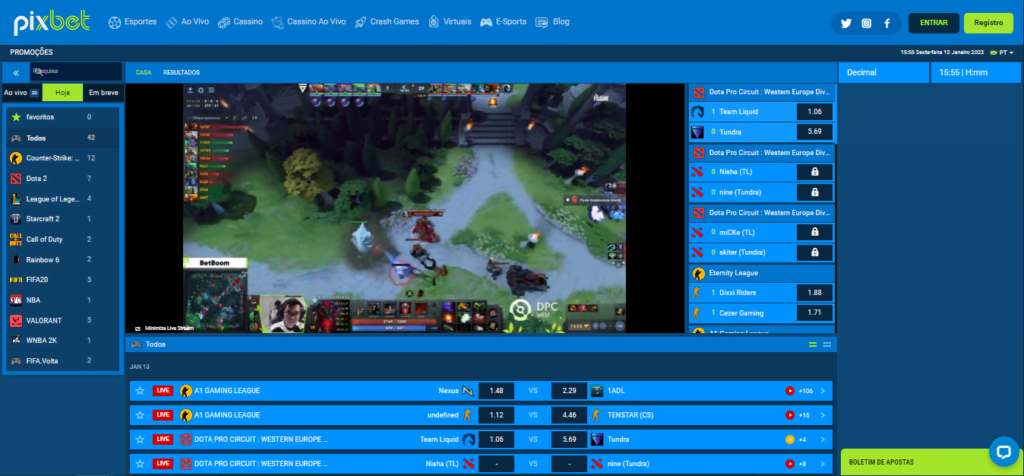Open Crash Games in top navigation

(x=389, y=22)
